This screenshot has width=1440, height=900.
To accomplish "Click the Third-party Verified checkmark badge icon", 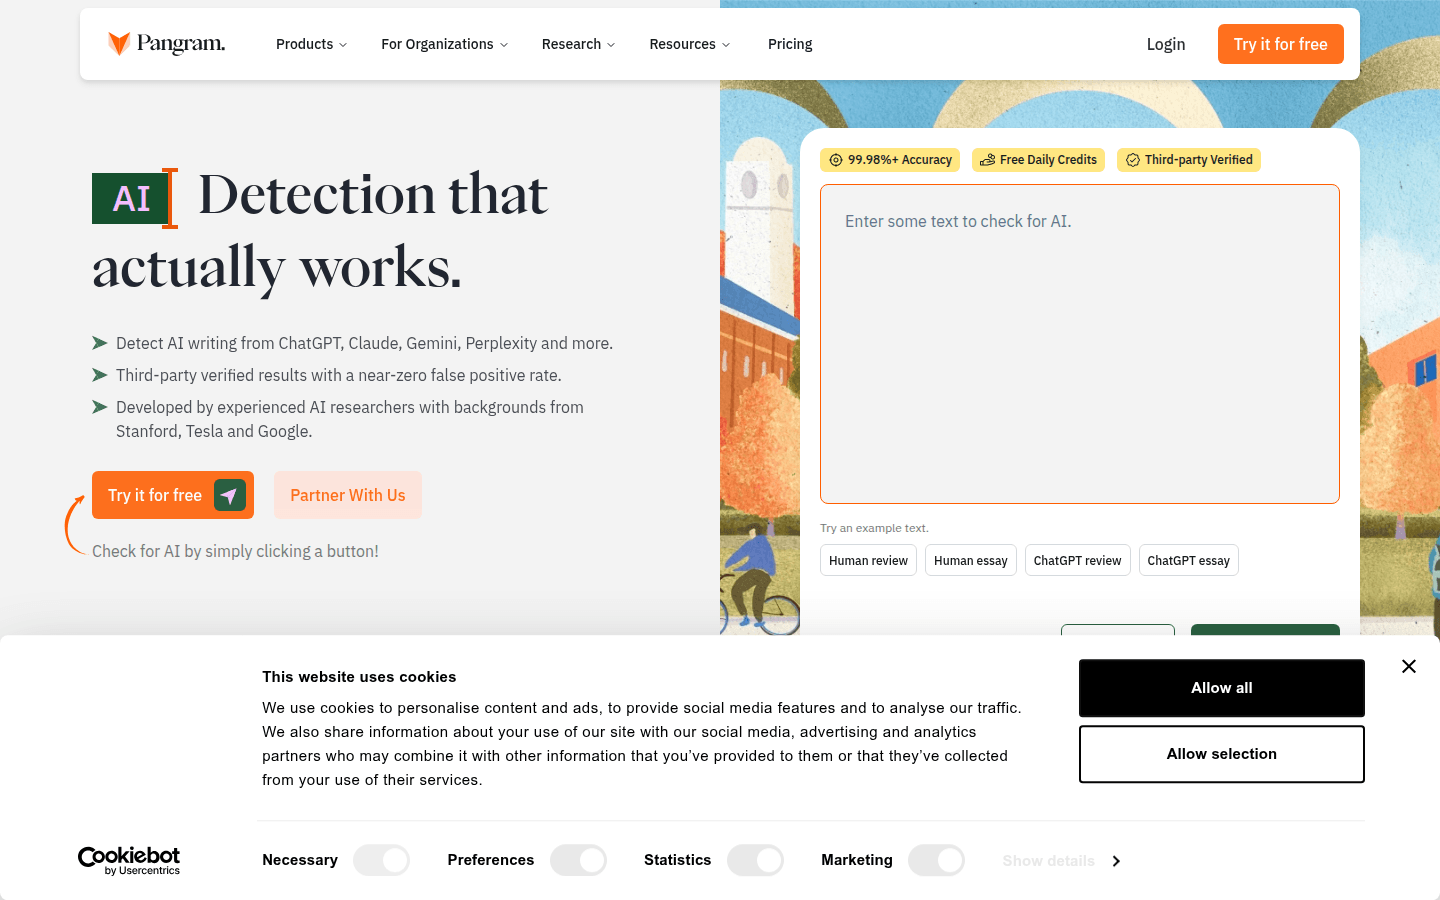I will tap(1132, 159).
